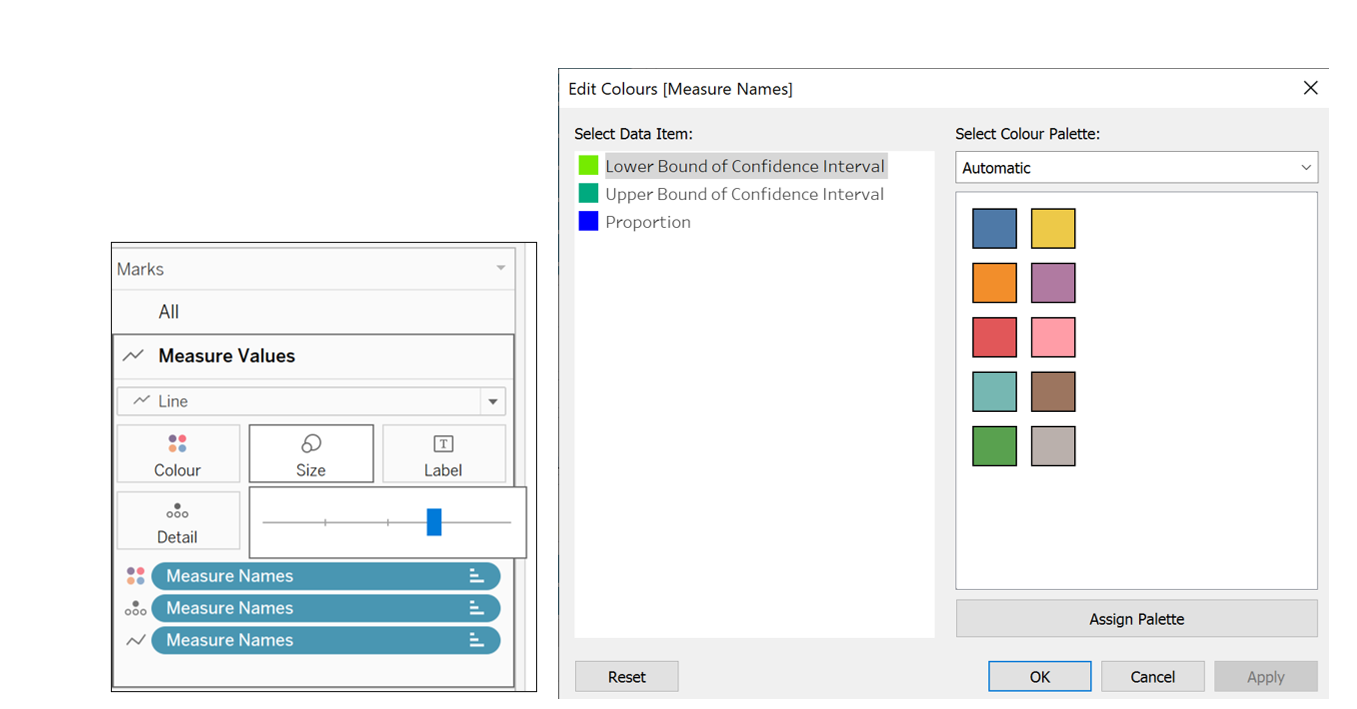Click the blue size slider handle
The image size is (1357, 709).
click(x=434, y=522)
